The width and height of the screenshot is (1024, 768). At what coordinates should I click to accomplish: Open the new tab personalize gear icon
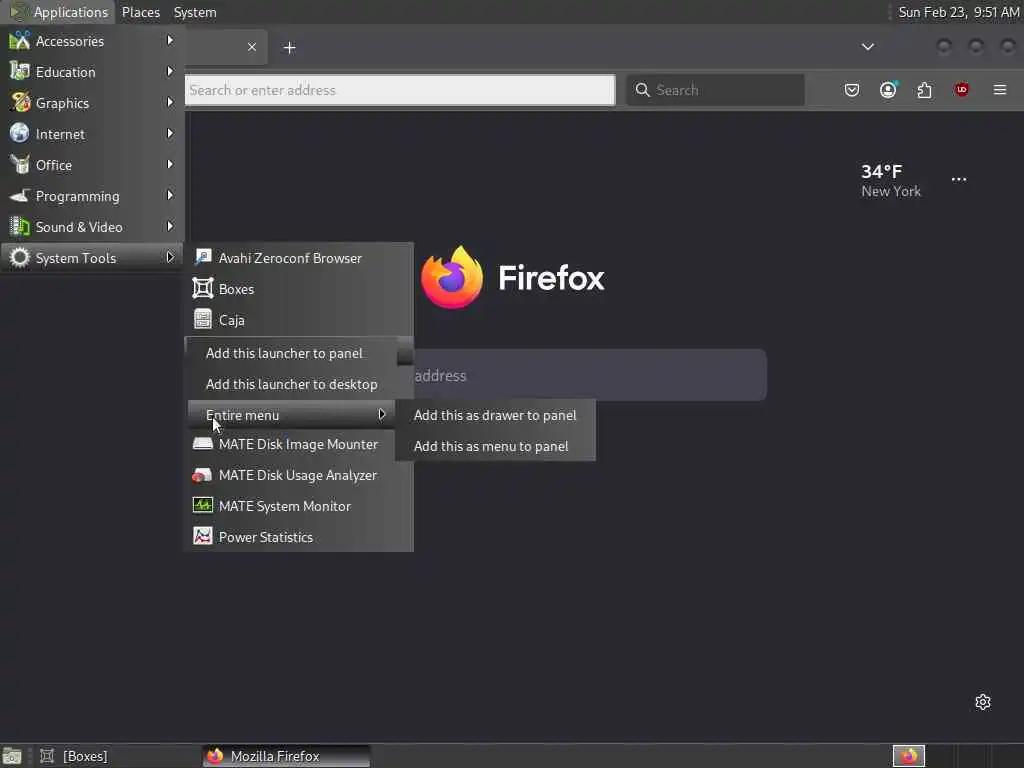pyautogui.click(x=983, y=702)
